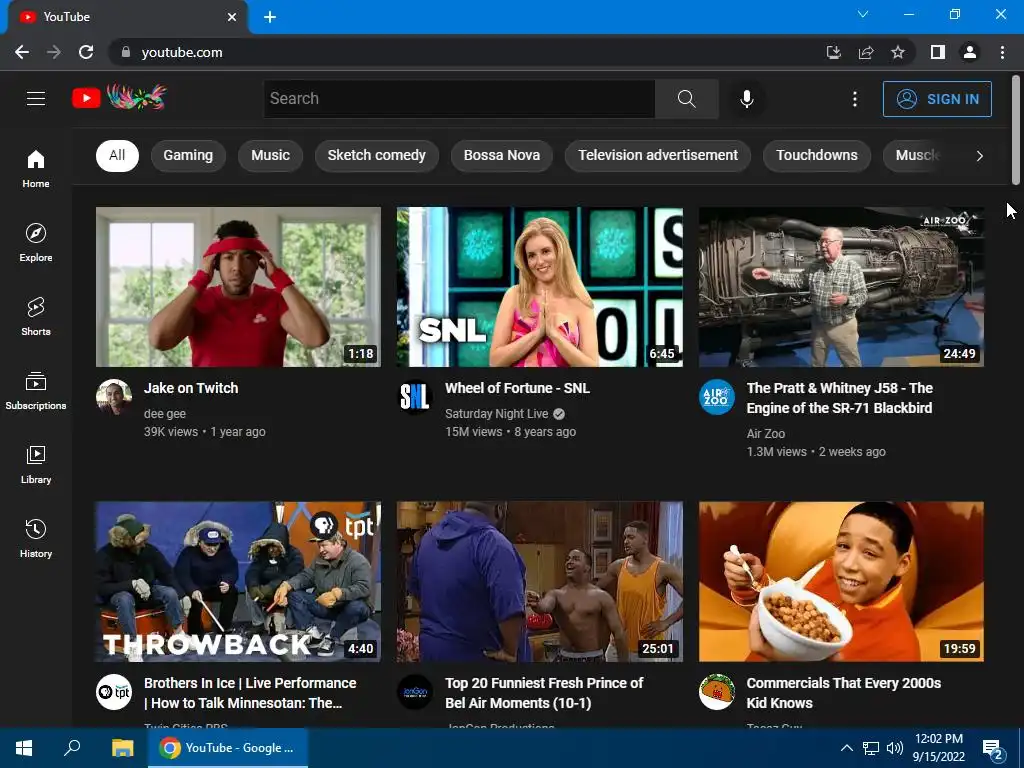Screen dimensions: 1024x768
Task: Click the Air Zoo channel avatar
Action: tap(716, 396)
